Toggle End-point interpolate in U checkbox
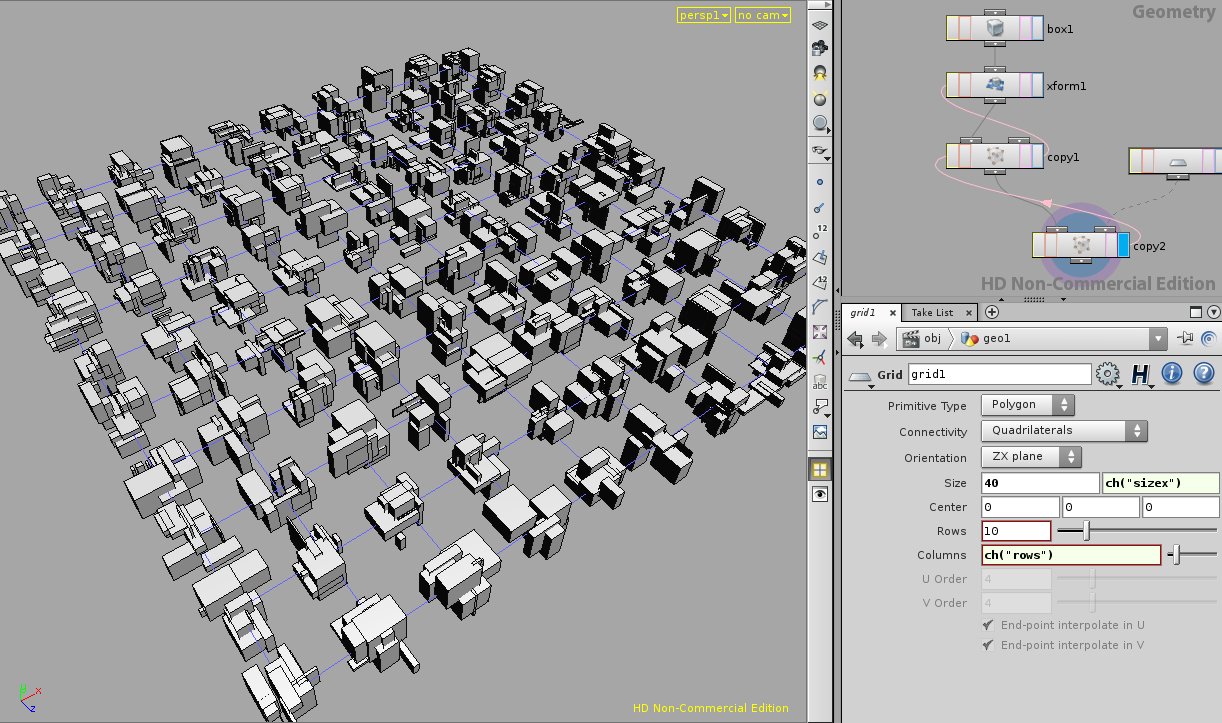 click(988, 625)
